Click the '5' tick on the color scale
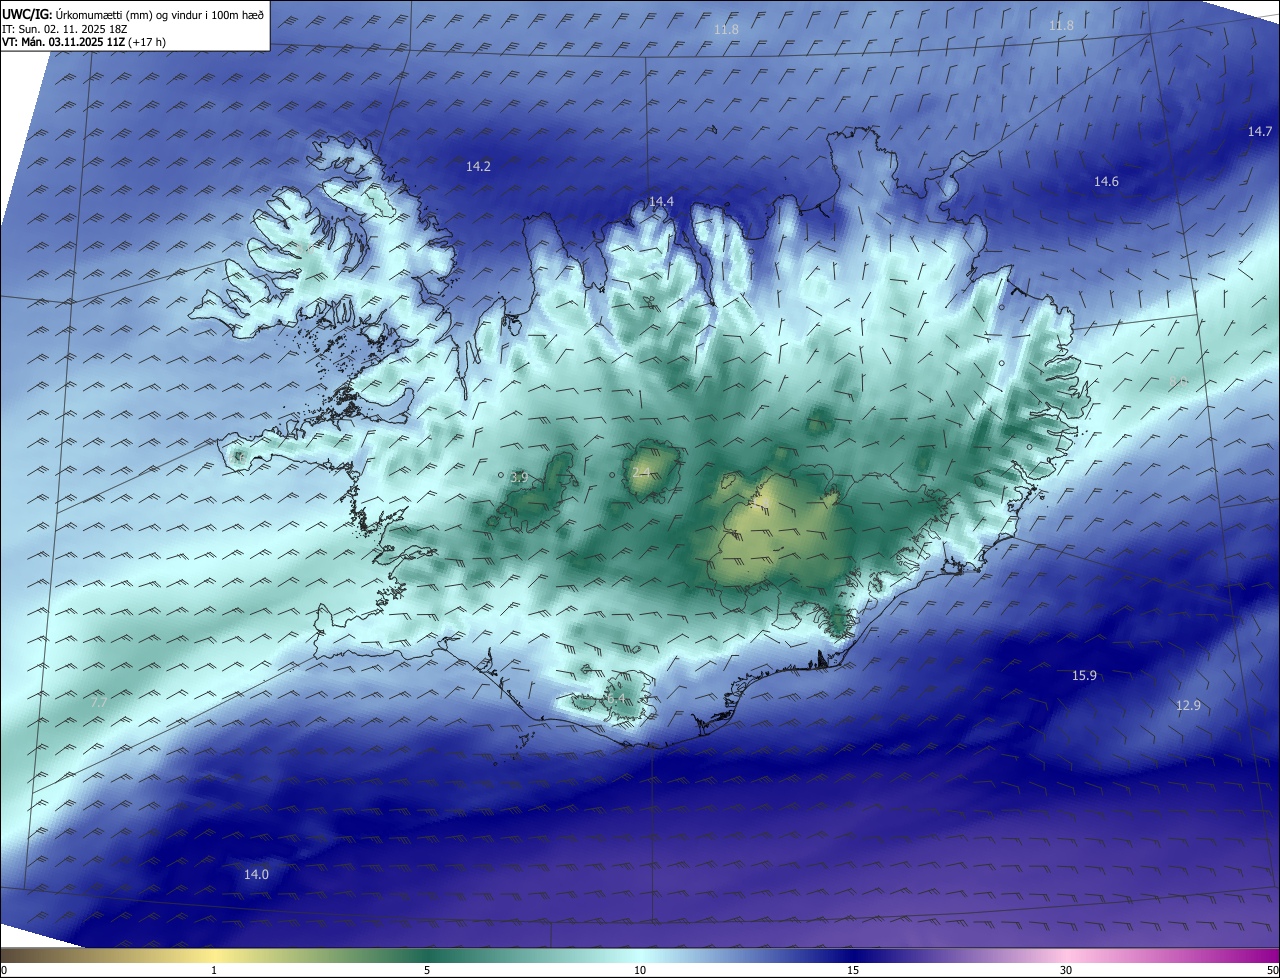 point(427,970)
